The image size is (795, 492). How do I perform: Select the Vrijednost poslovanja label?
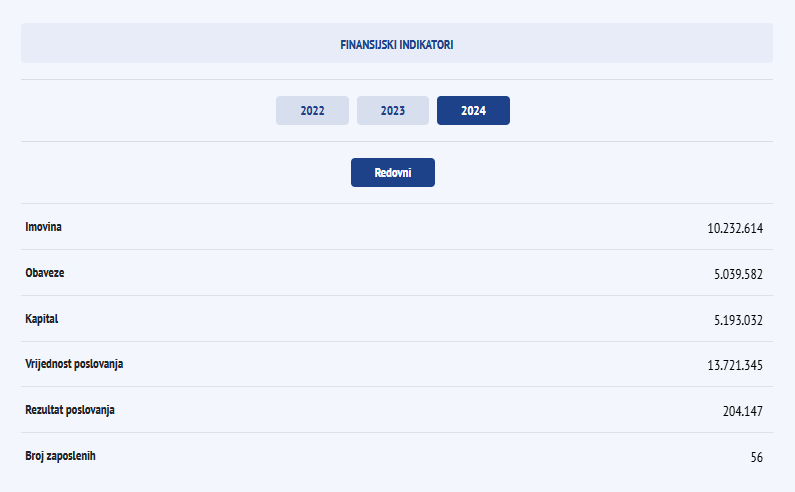pyautogui.click(x=74, y=364)
